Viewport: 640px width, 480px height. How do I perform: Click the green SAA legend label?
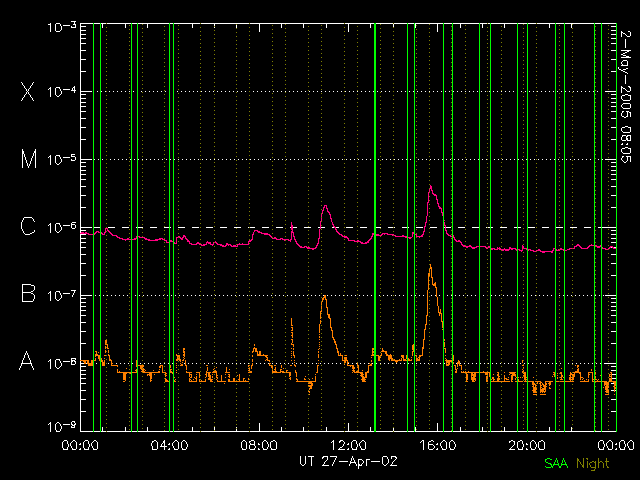[x=556, y=463]
